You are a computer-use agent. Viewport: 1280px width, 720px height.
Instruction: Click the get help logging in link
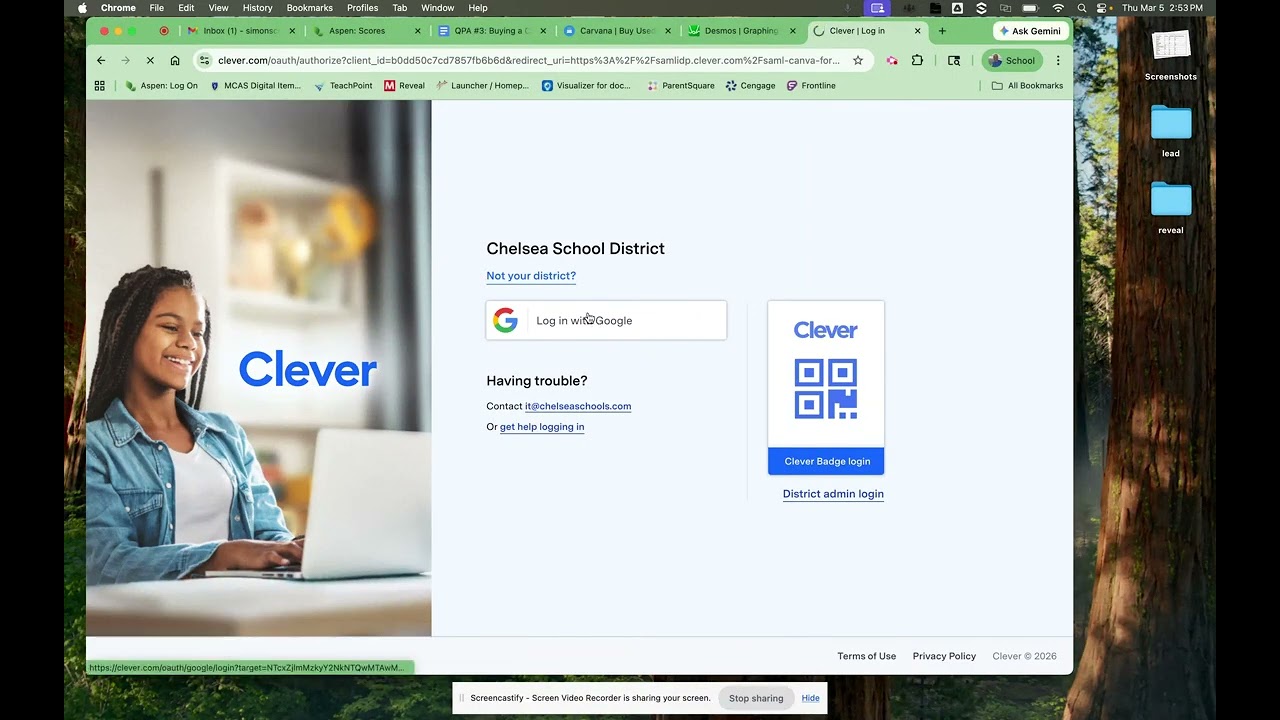[x=542, y=427]
